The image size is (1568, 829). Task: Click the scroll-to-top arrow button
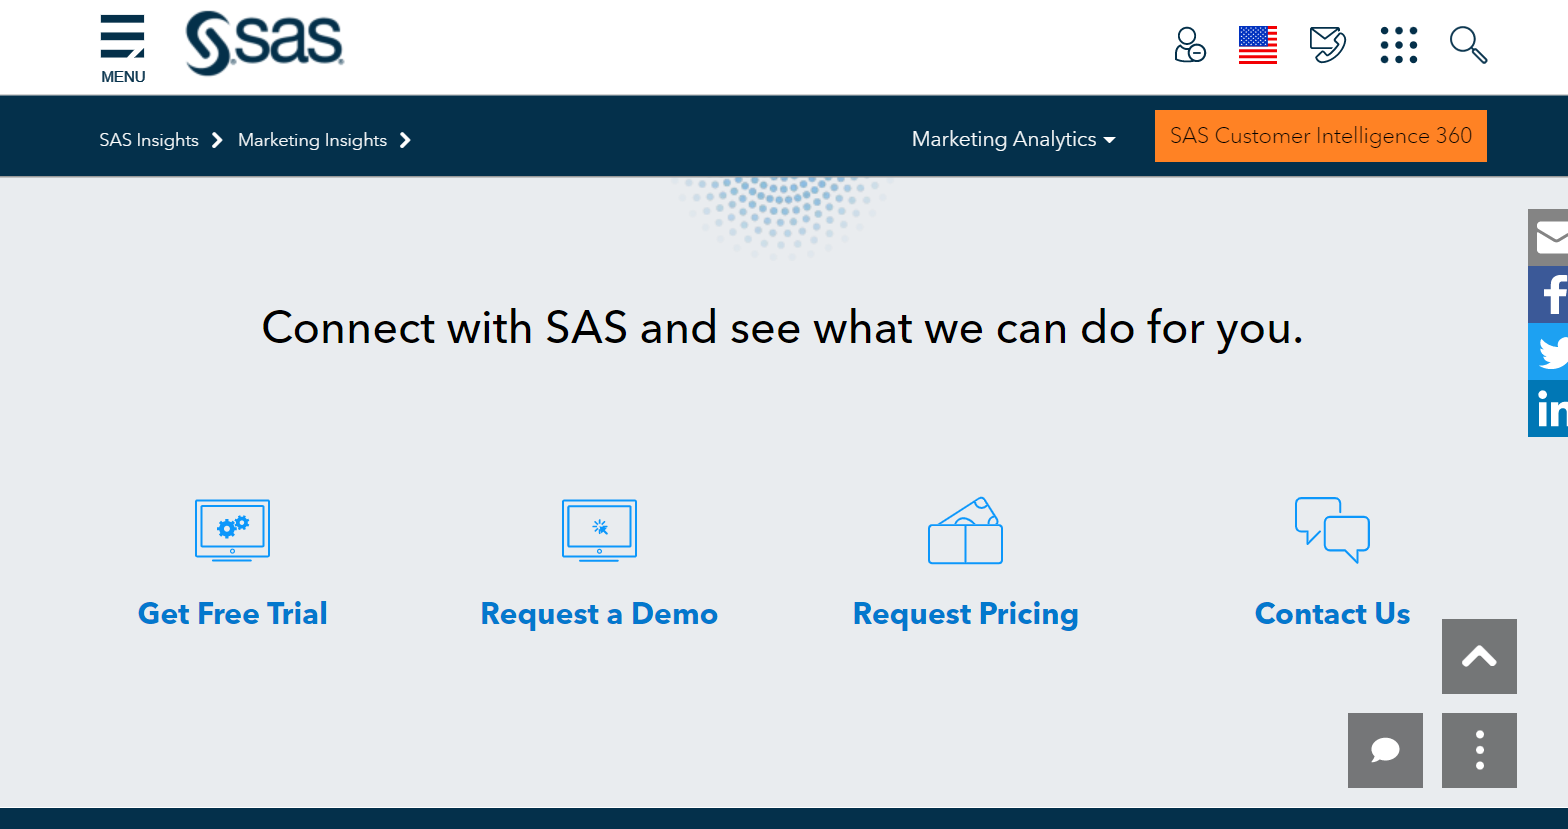pyautogui.click(x=1479, y=656)
